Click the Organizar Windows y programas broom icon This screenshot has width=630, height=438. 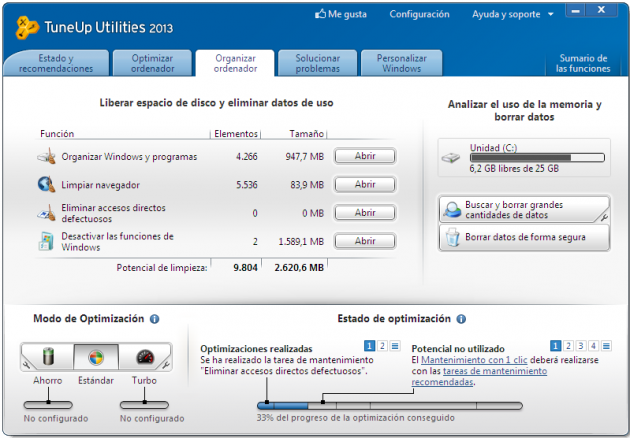pos(47,156)
